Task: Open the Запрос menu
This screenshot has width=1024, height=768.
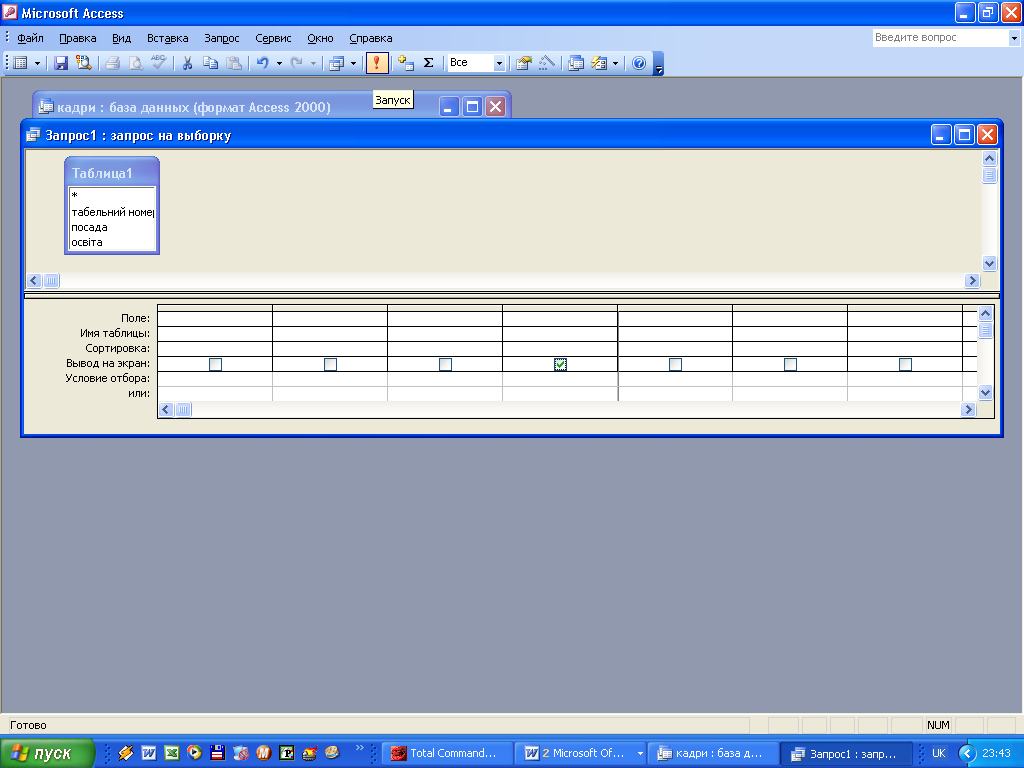Action: (x=221, y=38)
